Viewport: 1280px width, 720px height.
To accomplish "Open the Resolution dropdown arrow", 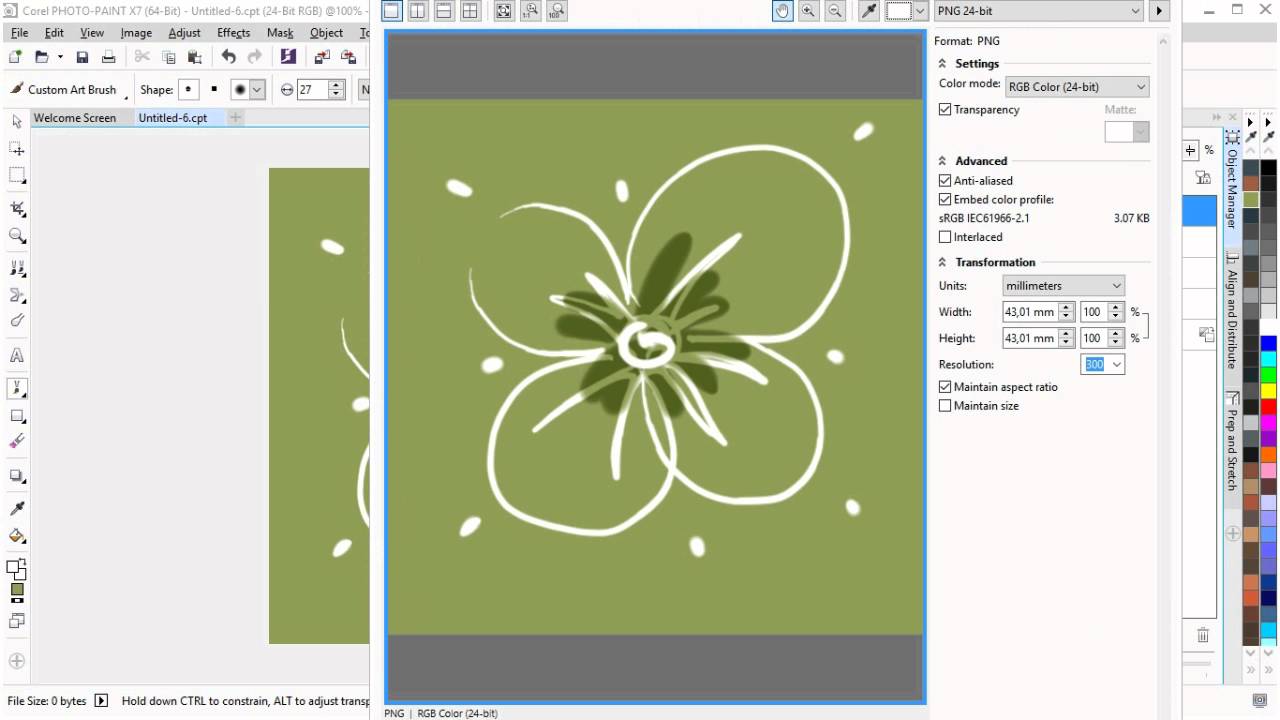I will click(1116, 365).
